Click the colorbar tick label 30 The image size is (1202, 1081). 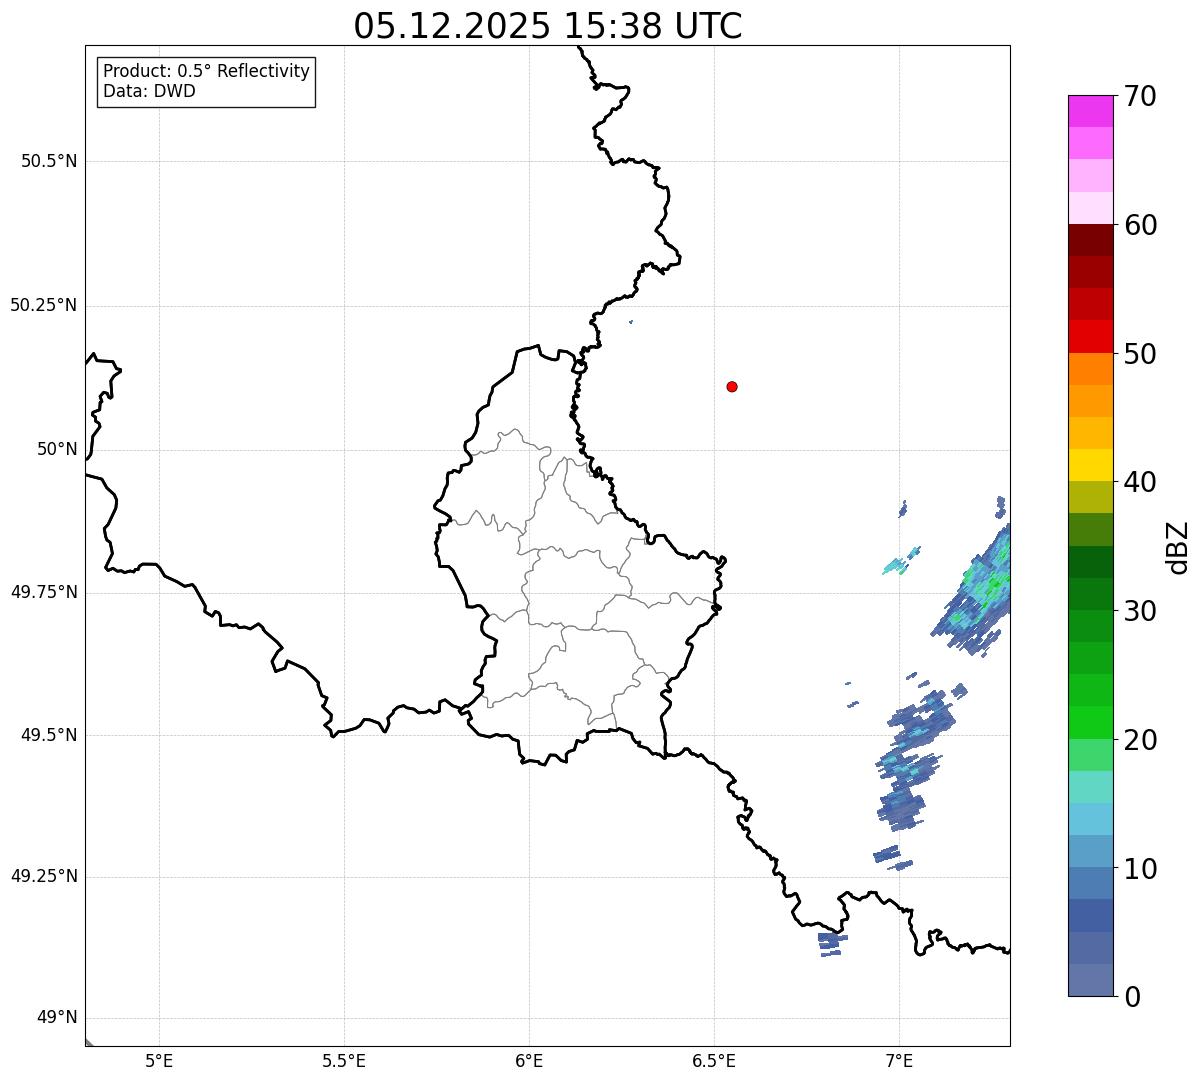[x=1140, y=611]
